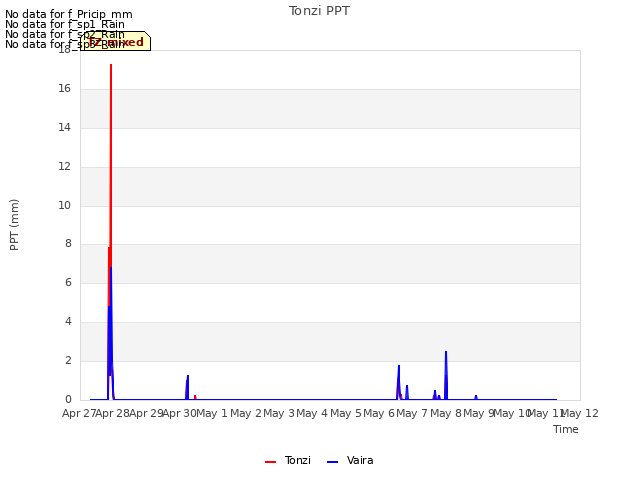Click the blue Vaira spike near May 6
This screenshot has height=480, width=640.
[399, 382]
